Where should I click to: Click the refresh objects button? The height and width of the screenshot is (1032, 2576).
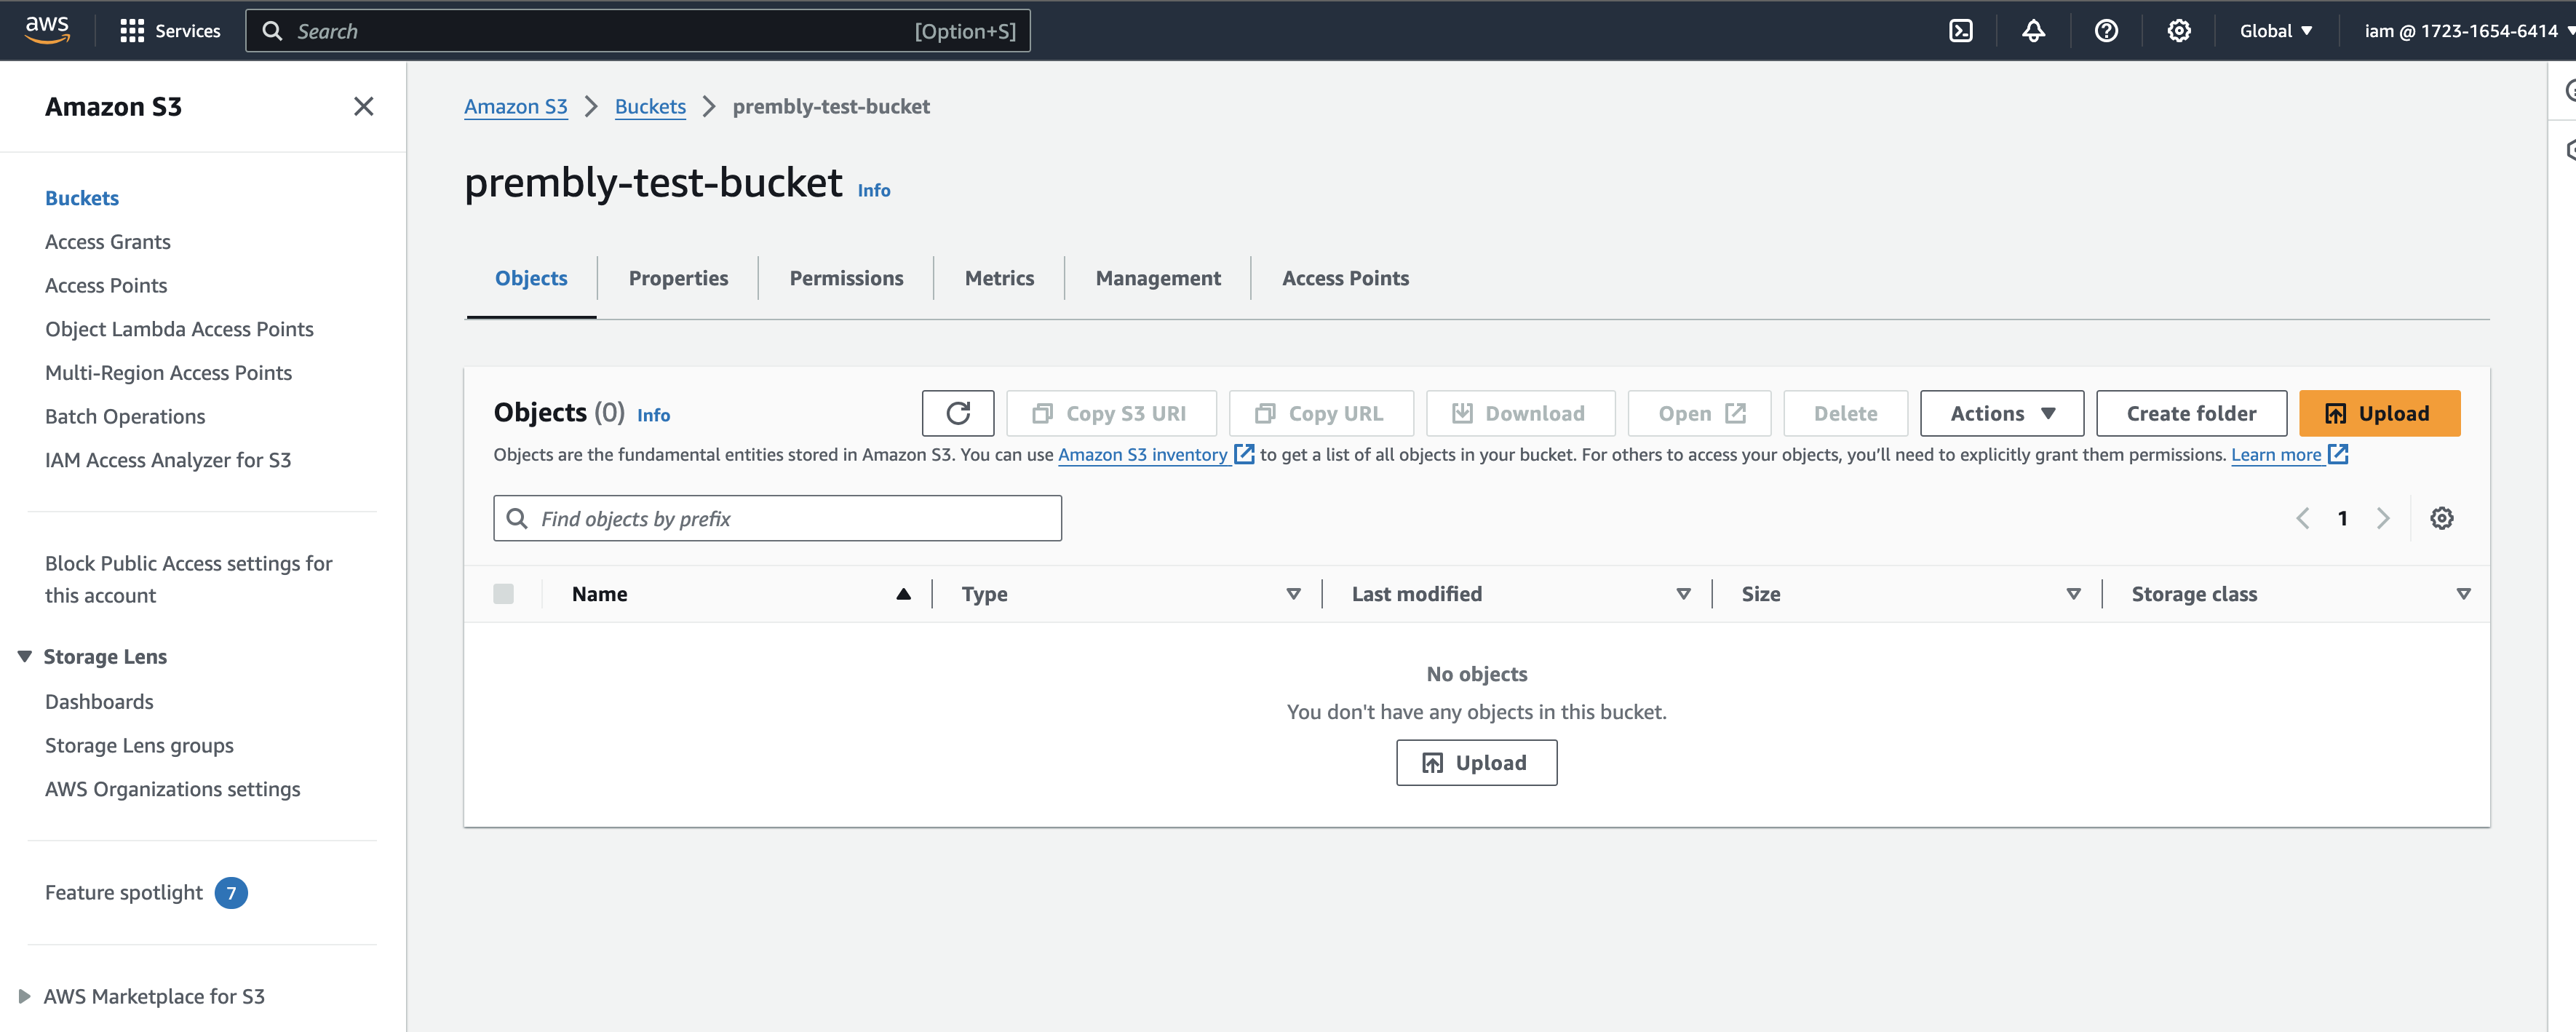957,413
